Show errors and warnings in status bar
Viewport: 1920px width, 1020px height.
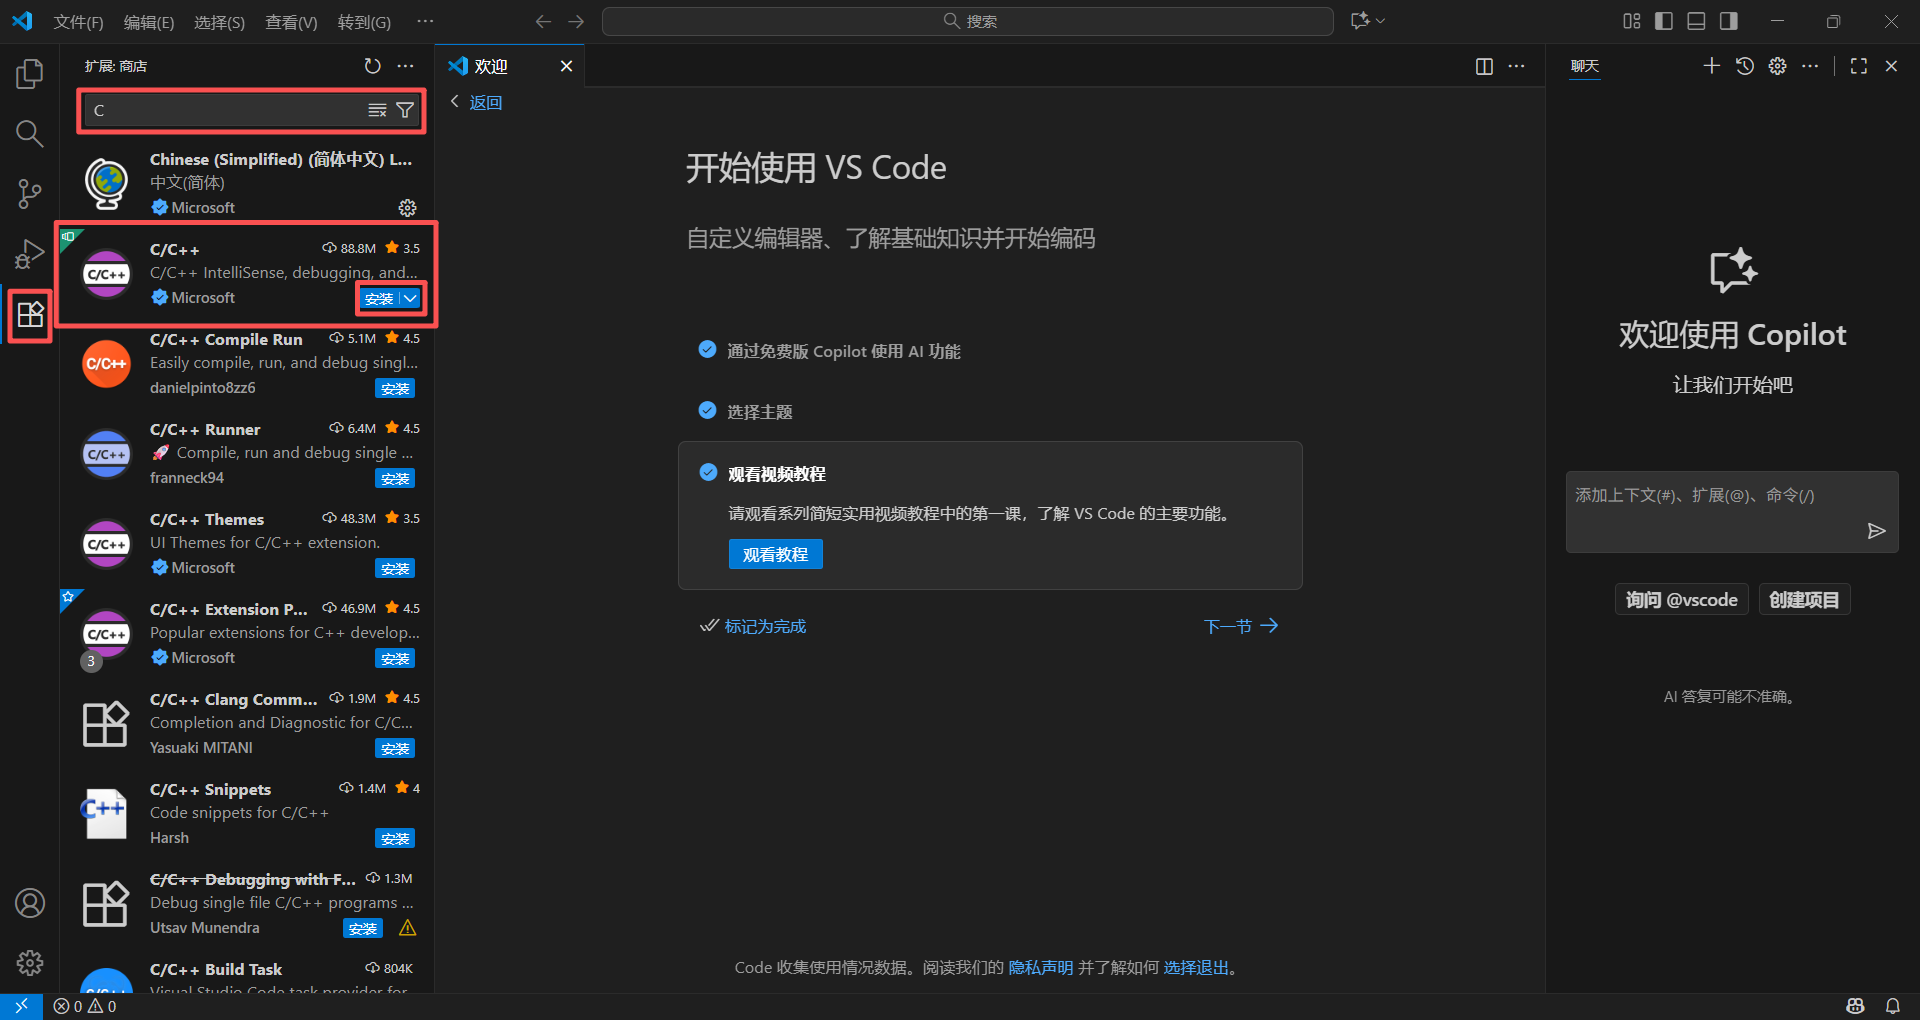pyautogui.click(x=85, y=1006)
